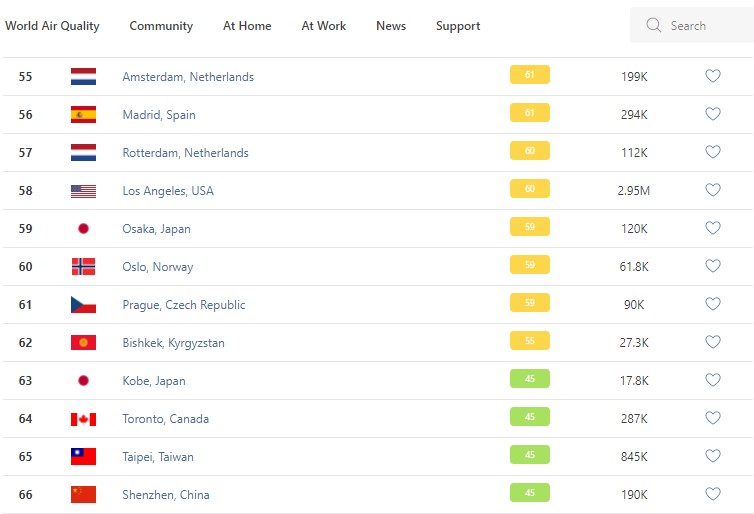Click the Canada flag icon
754x514 pixels.
[x=83, y=419]
